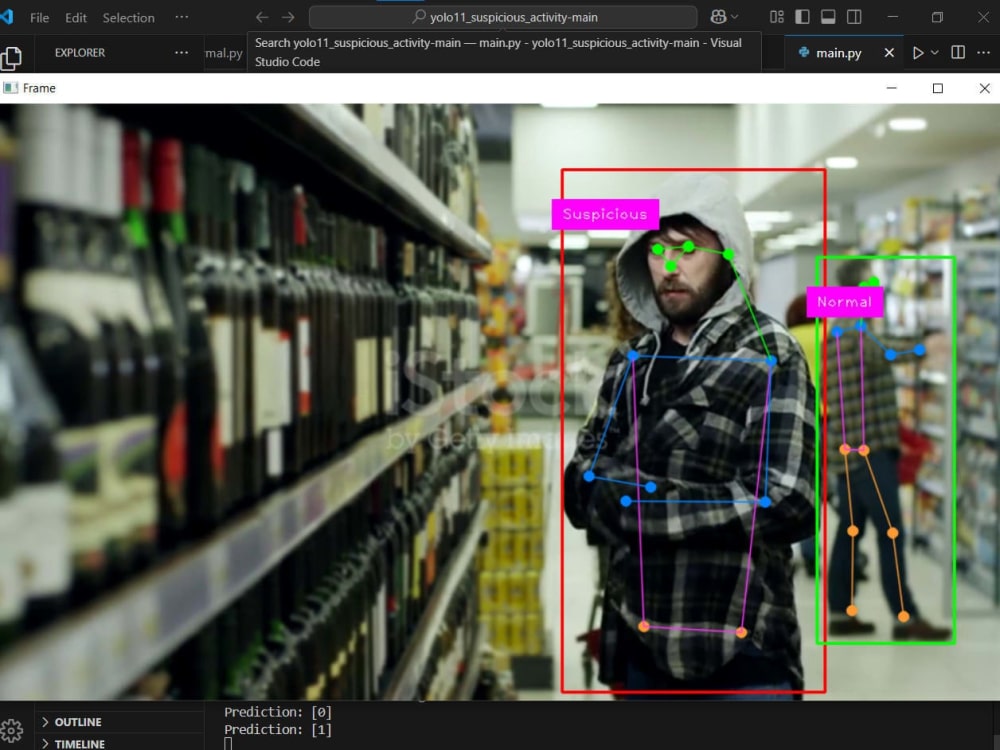Open the Explorer activity bar icon

click(x=11, y=58)
